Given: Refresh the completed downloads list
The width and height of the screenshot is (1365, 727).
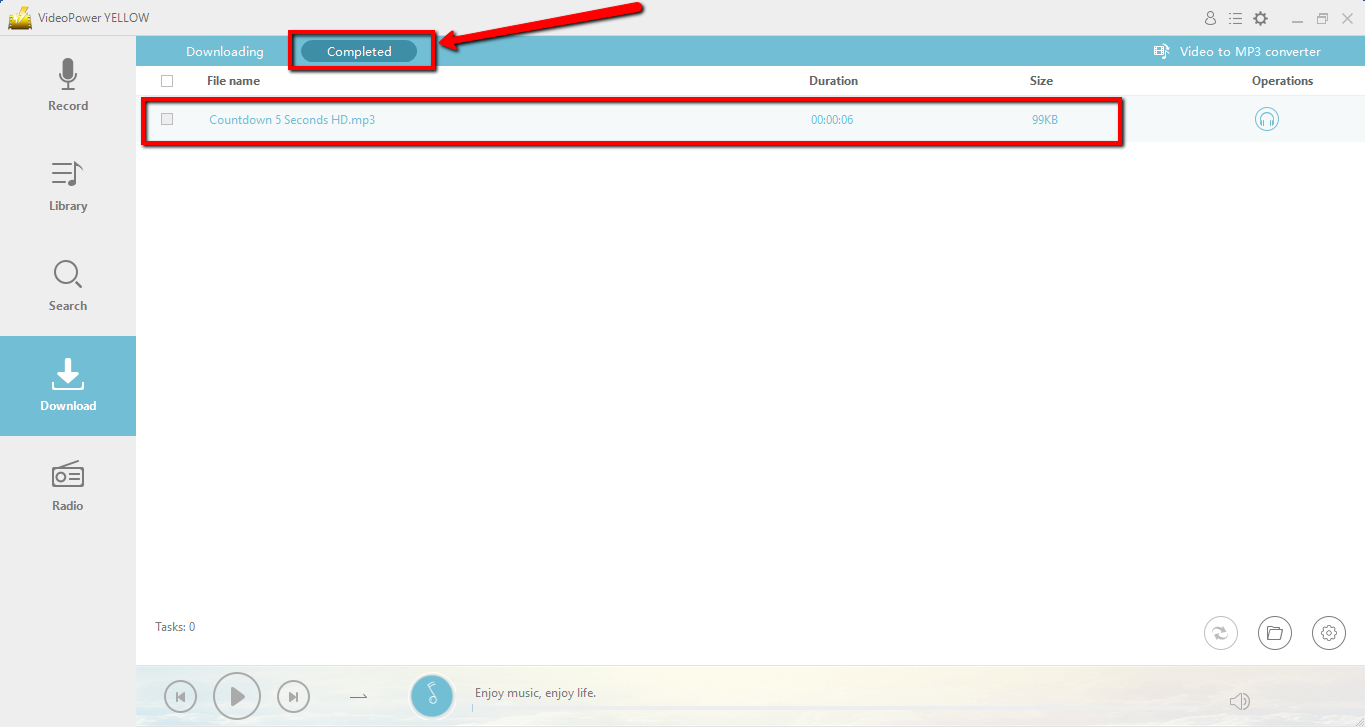Looking at the screenshot, I should pyautogui.click(x=1220, y=632).
